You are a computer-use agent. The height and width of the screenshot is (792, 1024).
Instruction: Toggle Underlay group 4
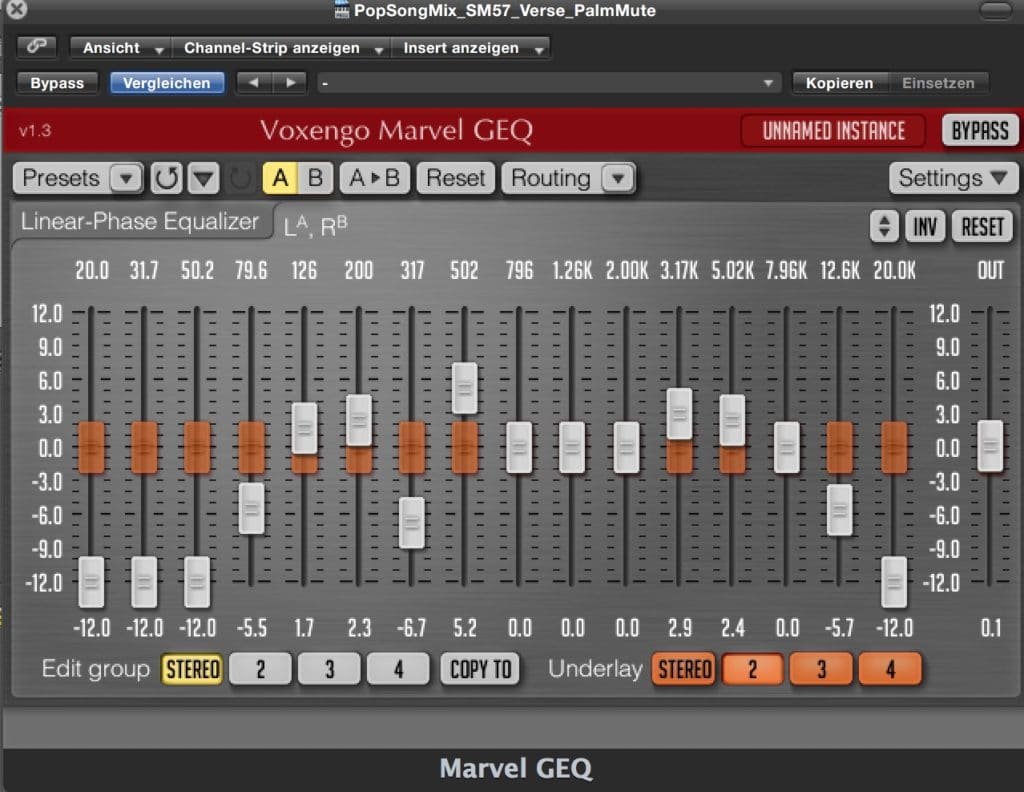pos(890,669)
